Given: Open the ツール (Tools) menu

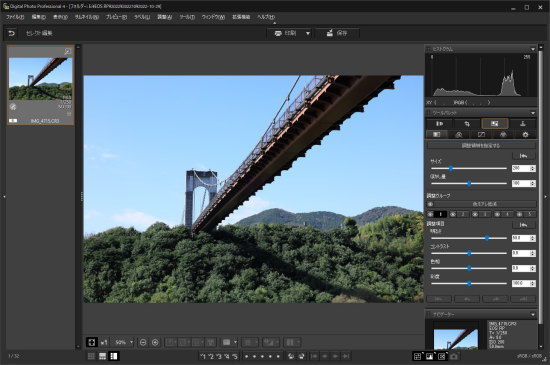Looking at the screenshot, I should tap(187, 17).
